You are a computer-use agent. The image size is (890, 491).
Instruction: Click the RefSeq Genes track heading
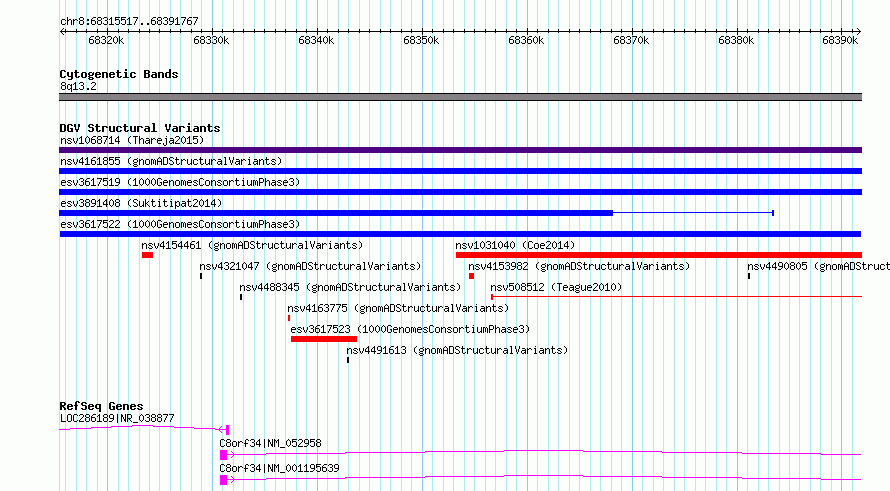pos(101,406)
